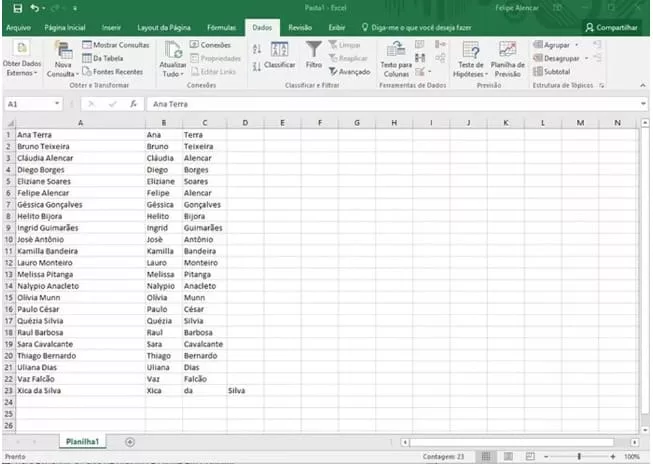
Task: Open the Customize Quick Access Toolbar dropdown
Action: pyautogui.click(x=75, y=8)
